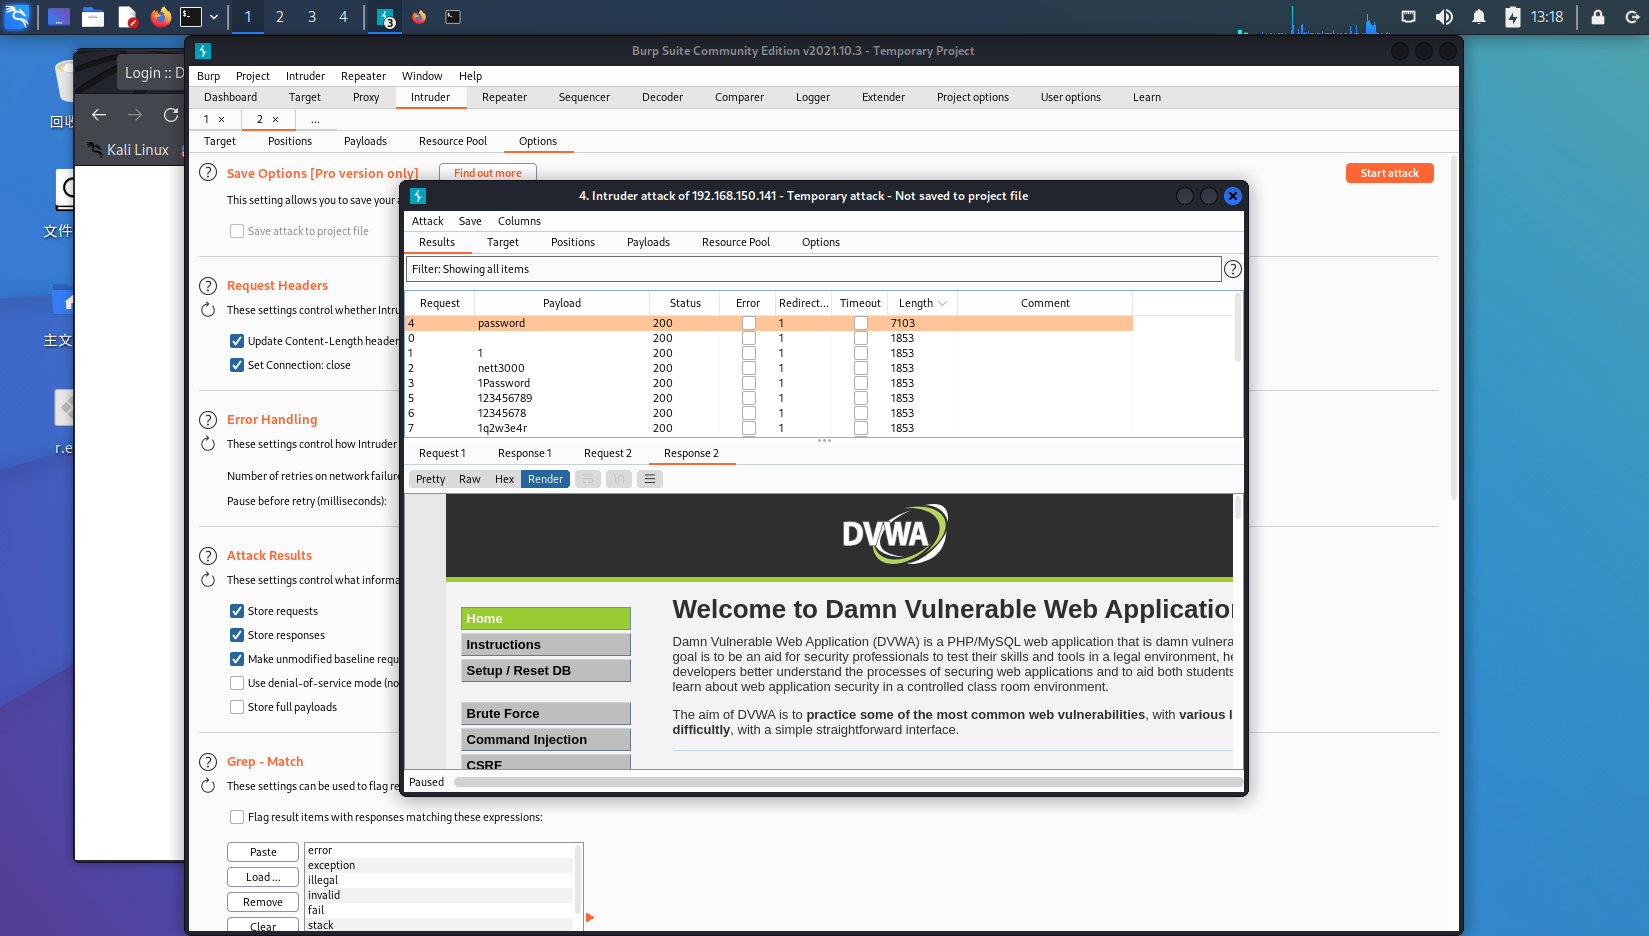Switch to Response 1 tab

(x=524, y=453)
